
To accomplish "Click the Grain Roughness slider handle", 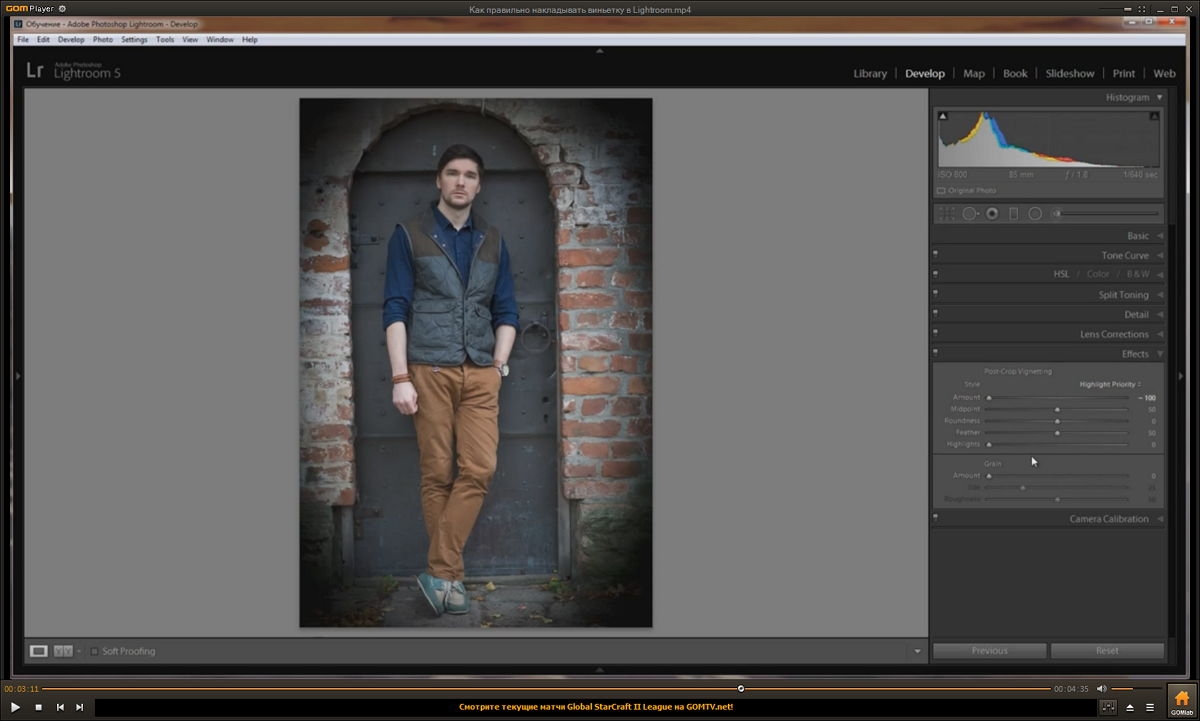I will tap(1057, 499).
